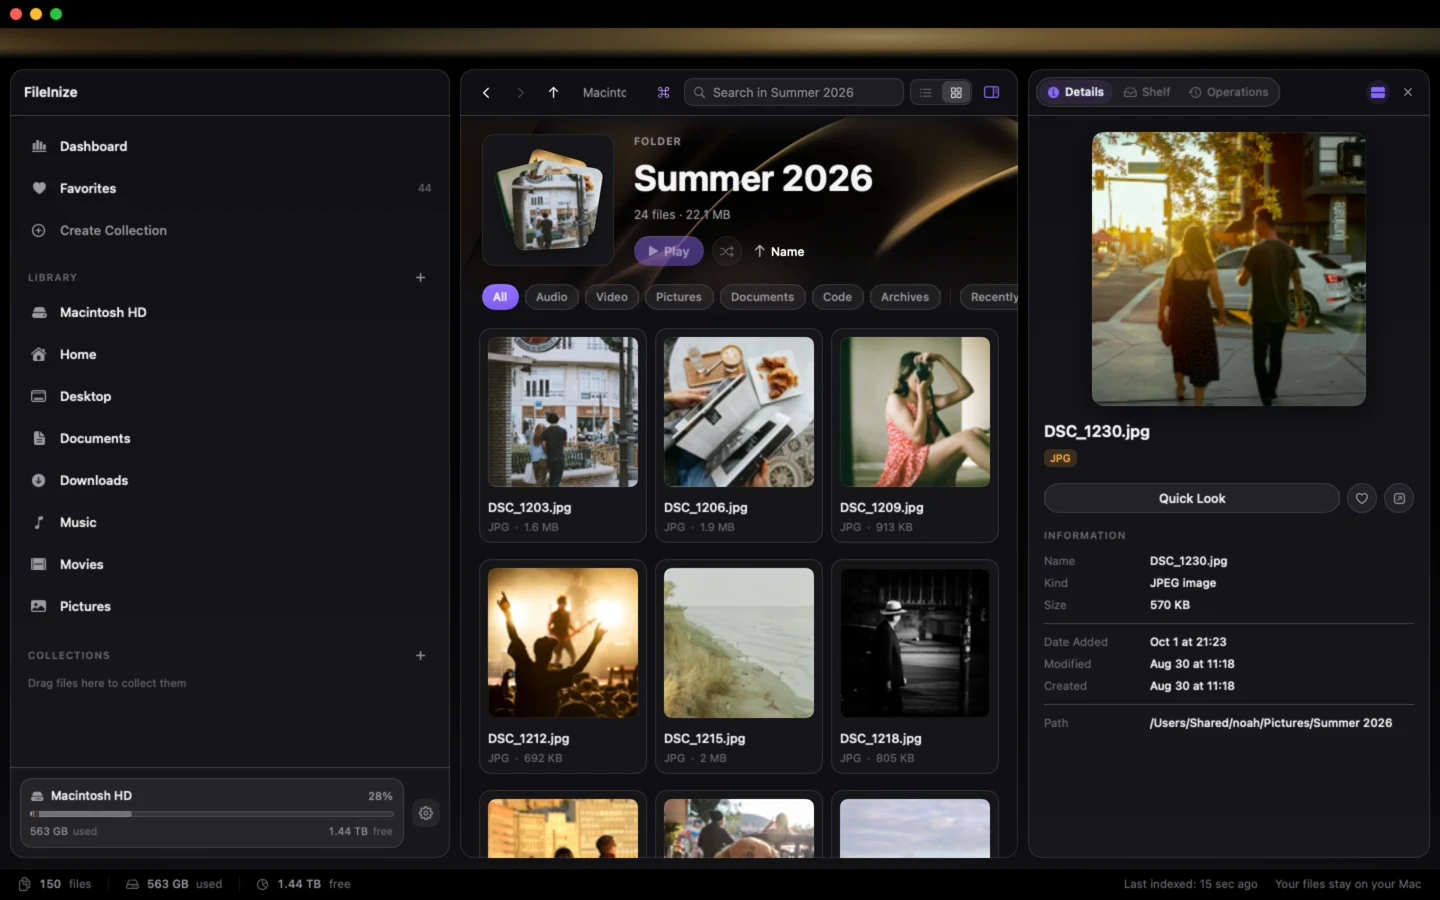Open Movies in library
Viewport: 1440px width, 900px height.
(x=230, y=564)
